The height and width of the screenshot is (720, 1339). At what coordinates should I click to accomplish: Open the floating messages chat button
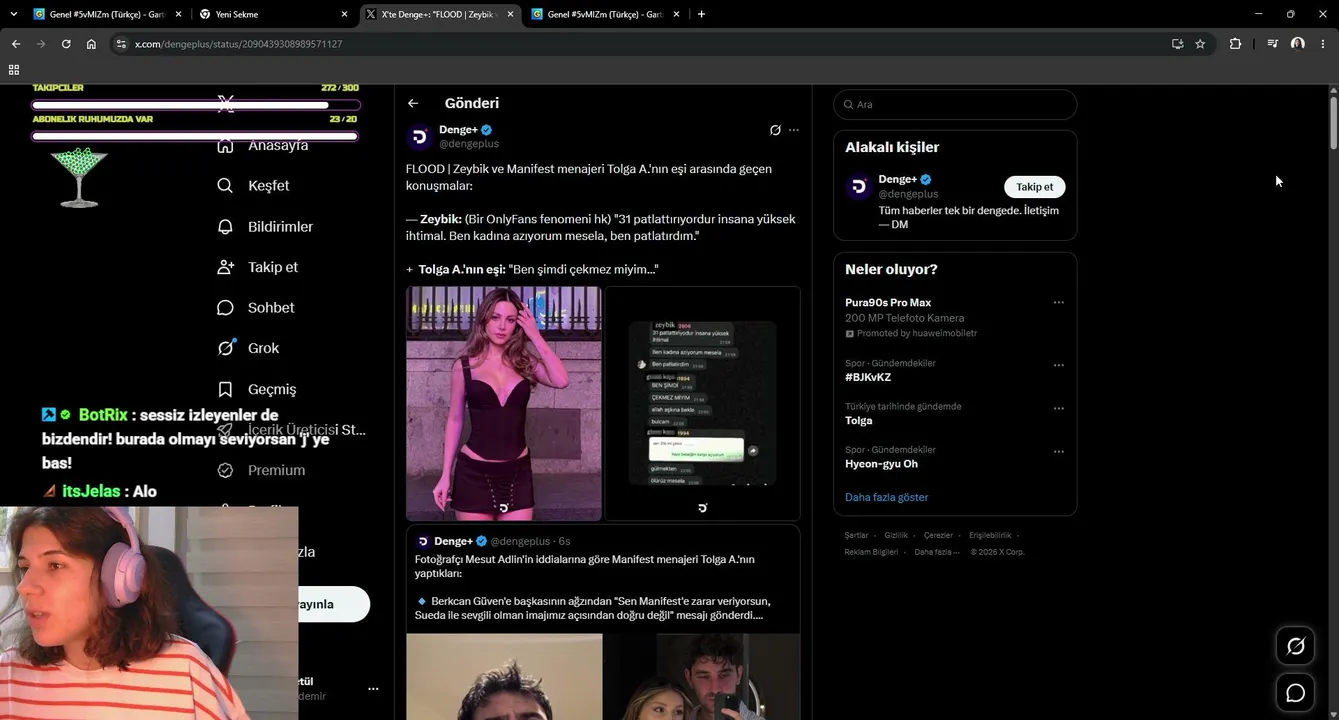[x=1295, y=693]
